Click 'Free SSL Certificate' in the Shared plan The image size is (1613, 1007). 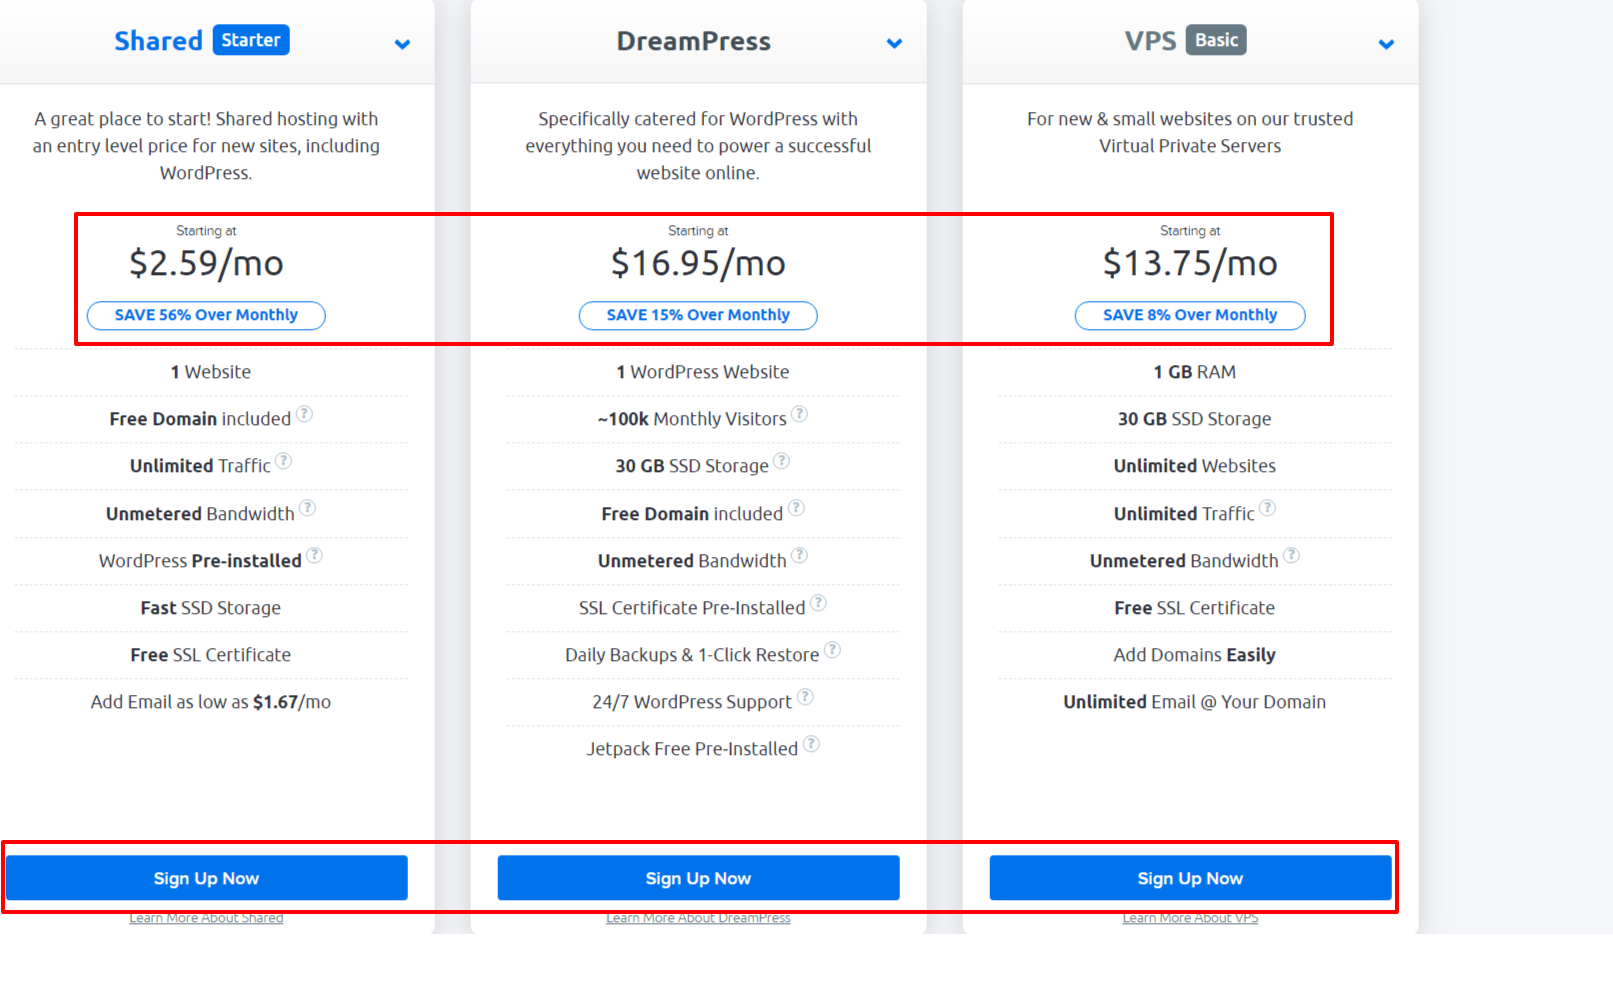tap(211, 655)
